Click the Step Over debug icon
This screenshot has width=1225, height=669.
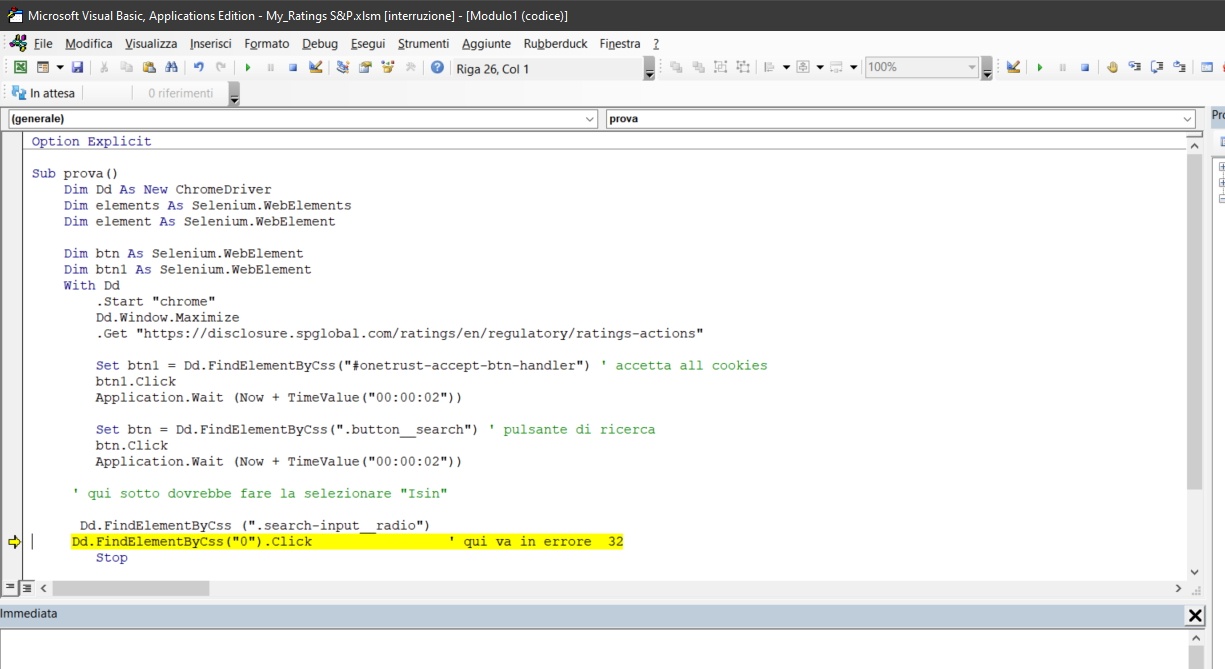(1157, 67)
